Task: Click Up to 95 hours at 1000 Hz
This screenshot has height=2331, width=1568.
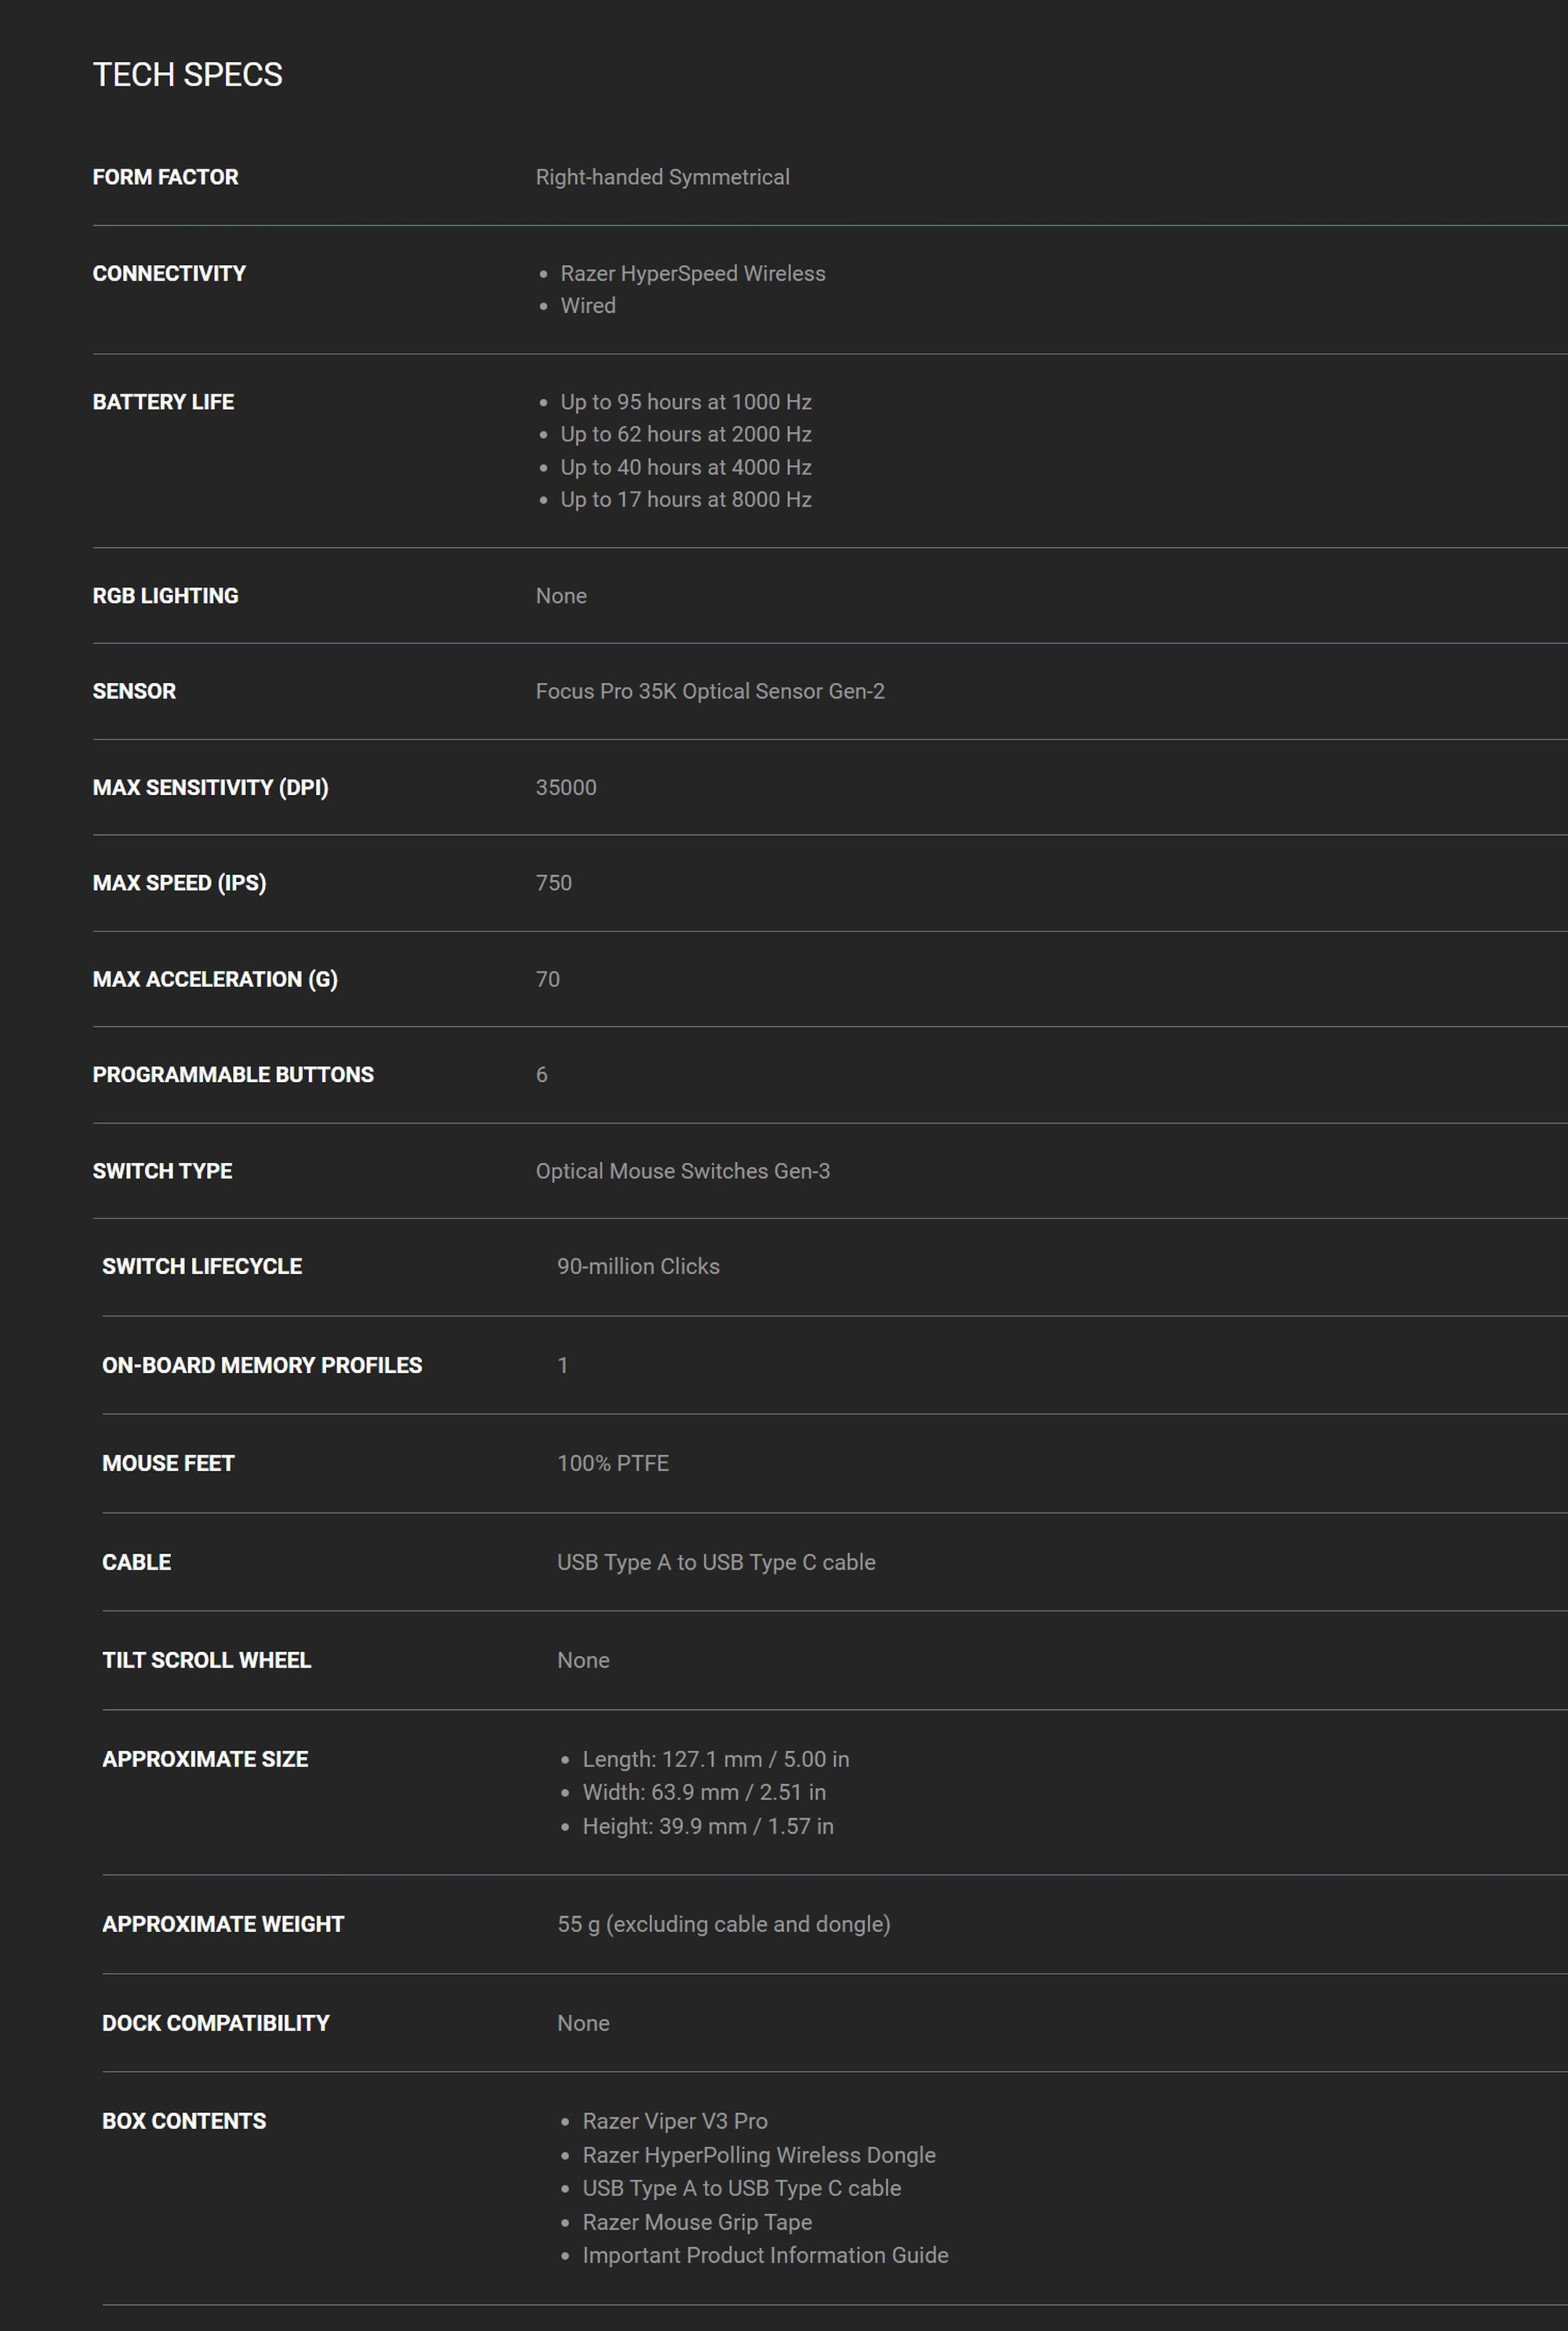Action: click(686, 402)
